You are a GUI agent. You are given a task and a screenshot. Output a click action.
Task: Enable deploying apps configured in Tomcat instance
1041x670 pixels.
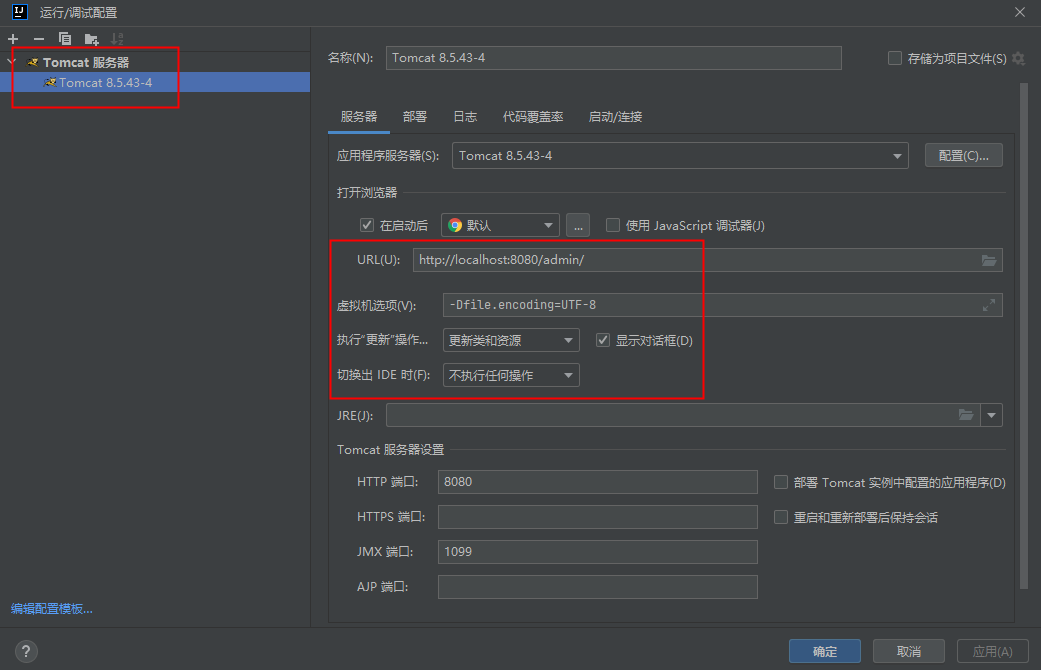point(781,482)
